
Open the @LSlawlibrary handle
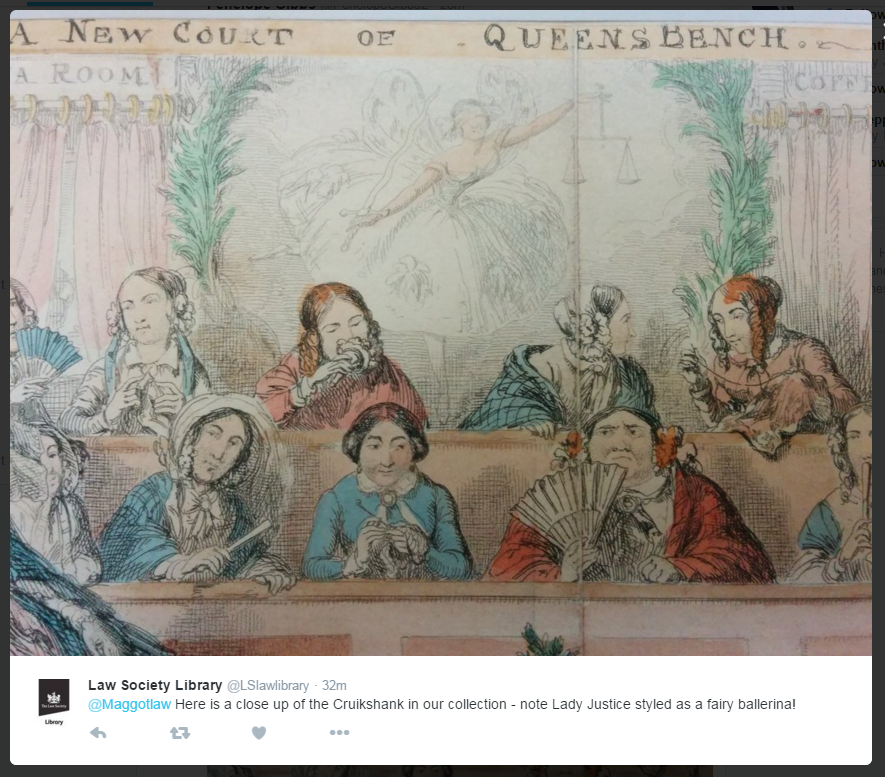pos(268,686)
